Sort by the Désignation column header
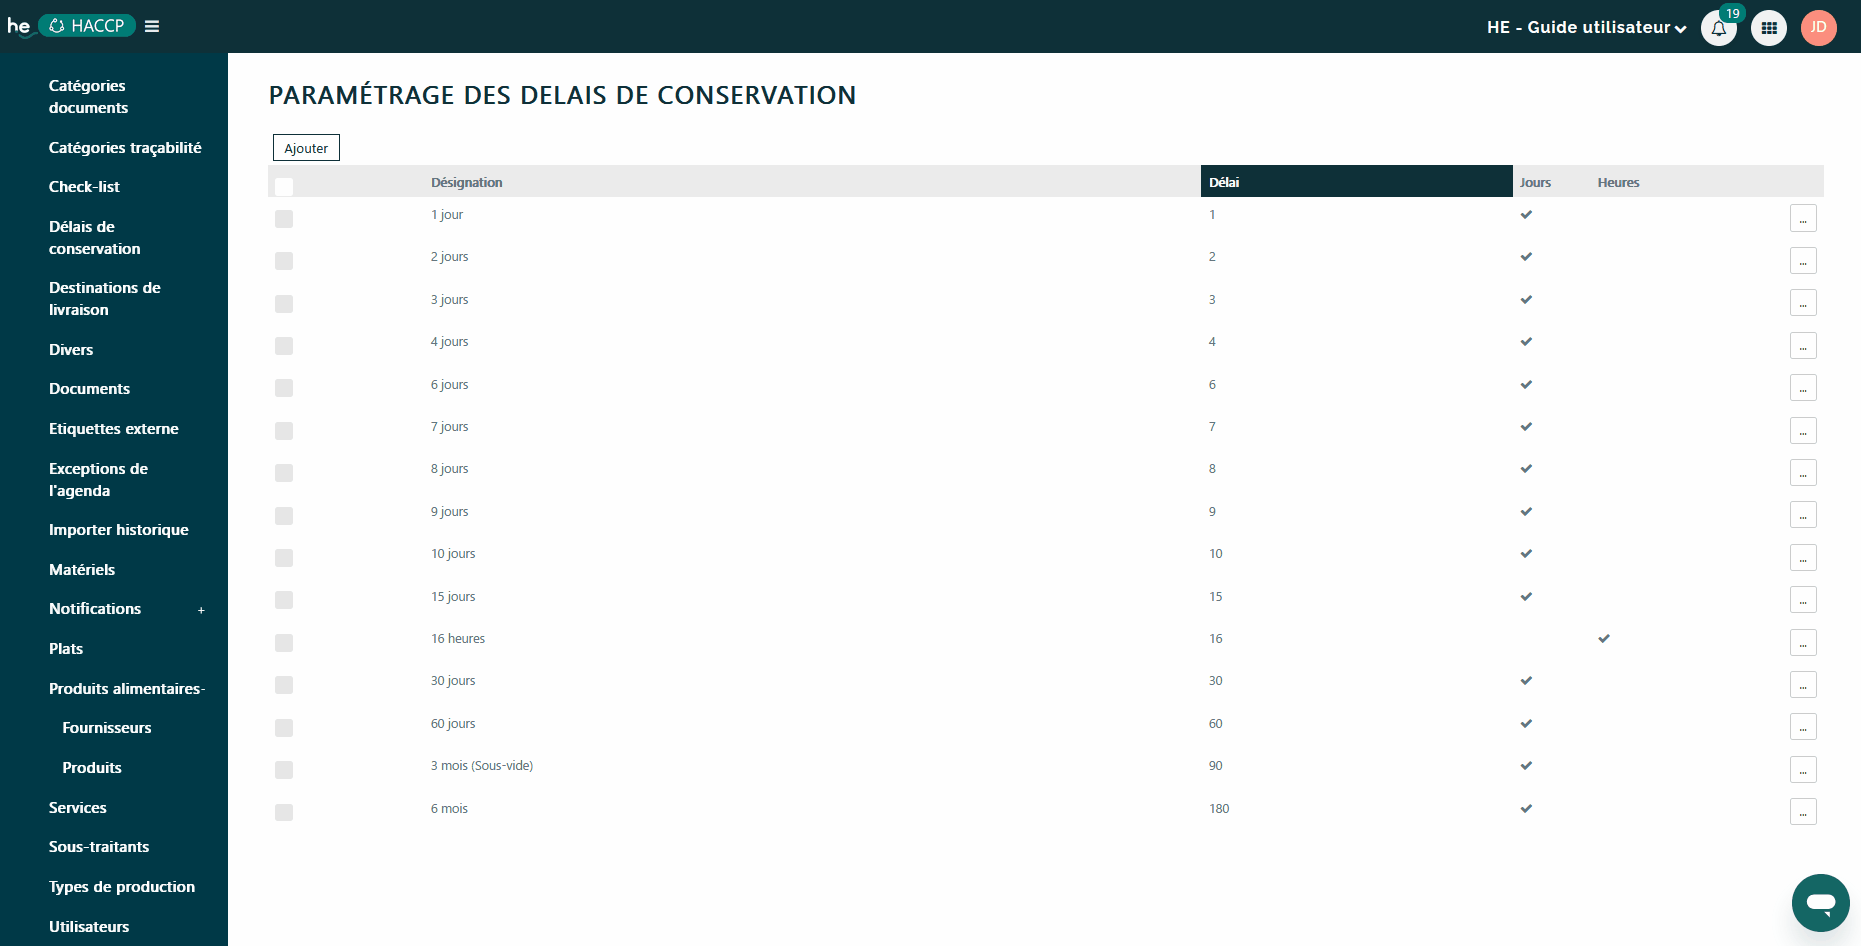 (467, 182)
